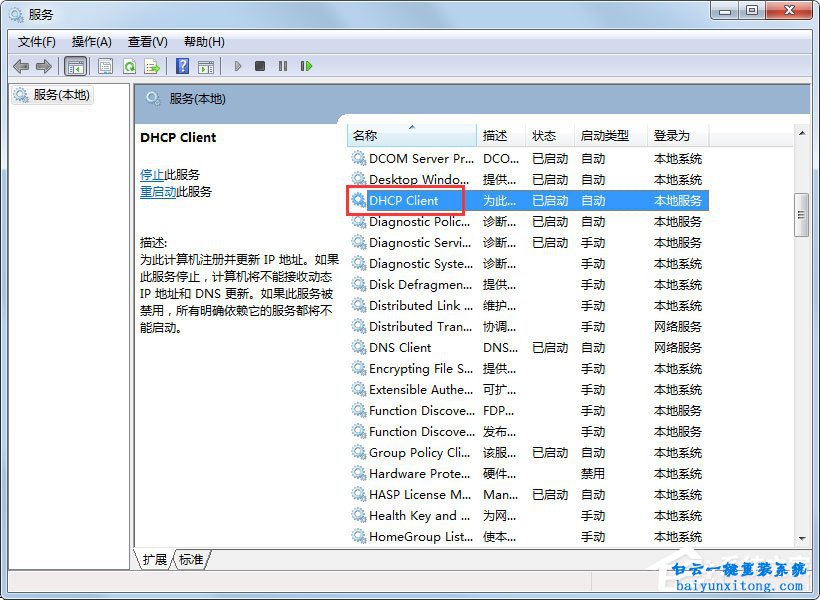820x600 pixels.
Task: Navigate back with the back arrow
Action: (x=22, y=66)
